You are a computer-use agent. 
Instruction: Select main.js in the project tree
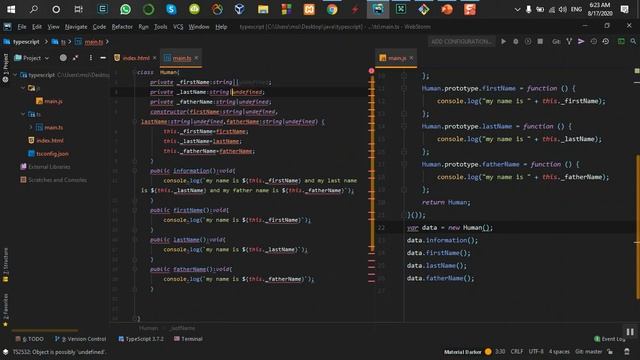[x=49, y=101]
